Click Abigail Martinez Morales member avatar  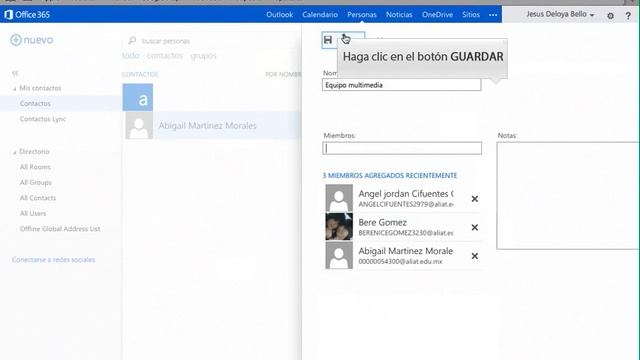pyautogui.click(x=339, y=255)
